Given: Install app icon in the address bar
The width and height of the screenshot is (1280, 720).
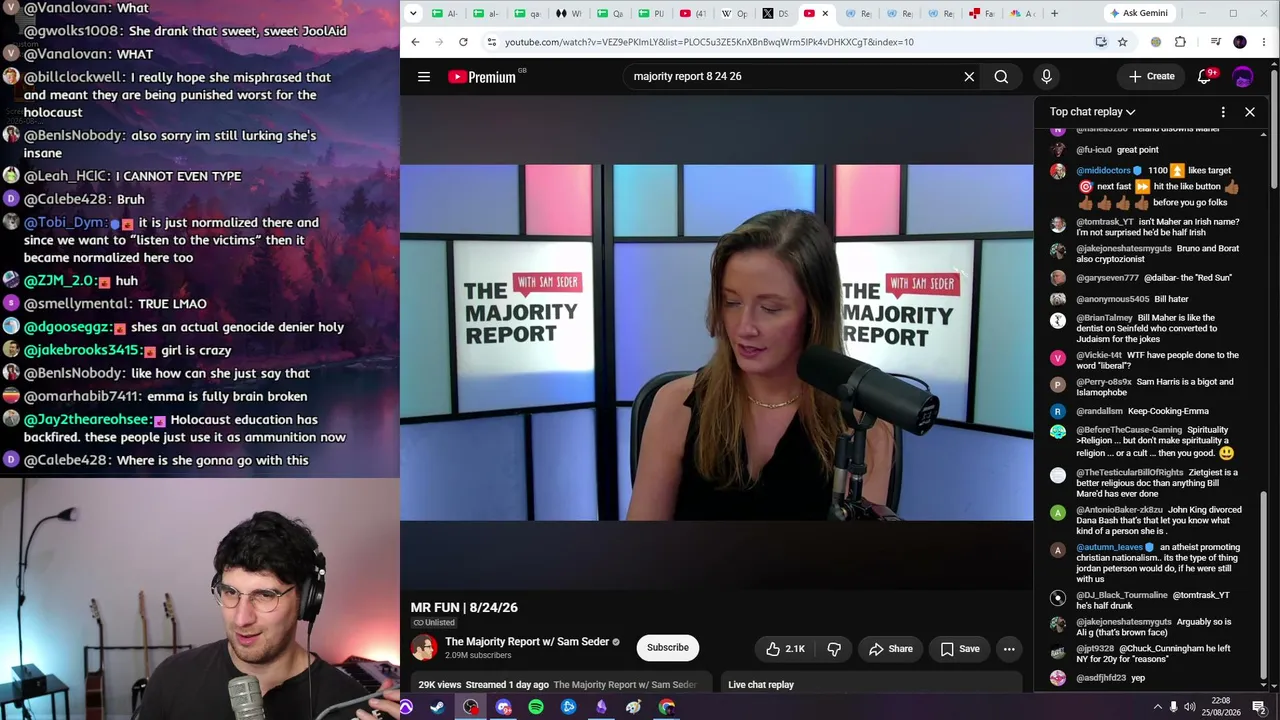Looking at the screenshot, I should tap(1101, 42).
